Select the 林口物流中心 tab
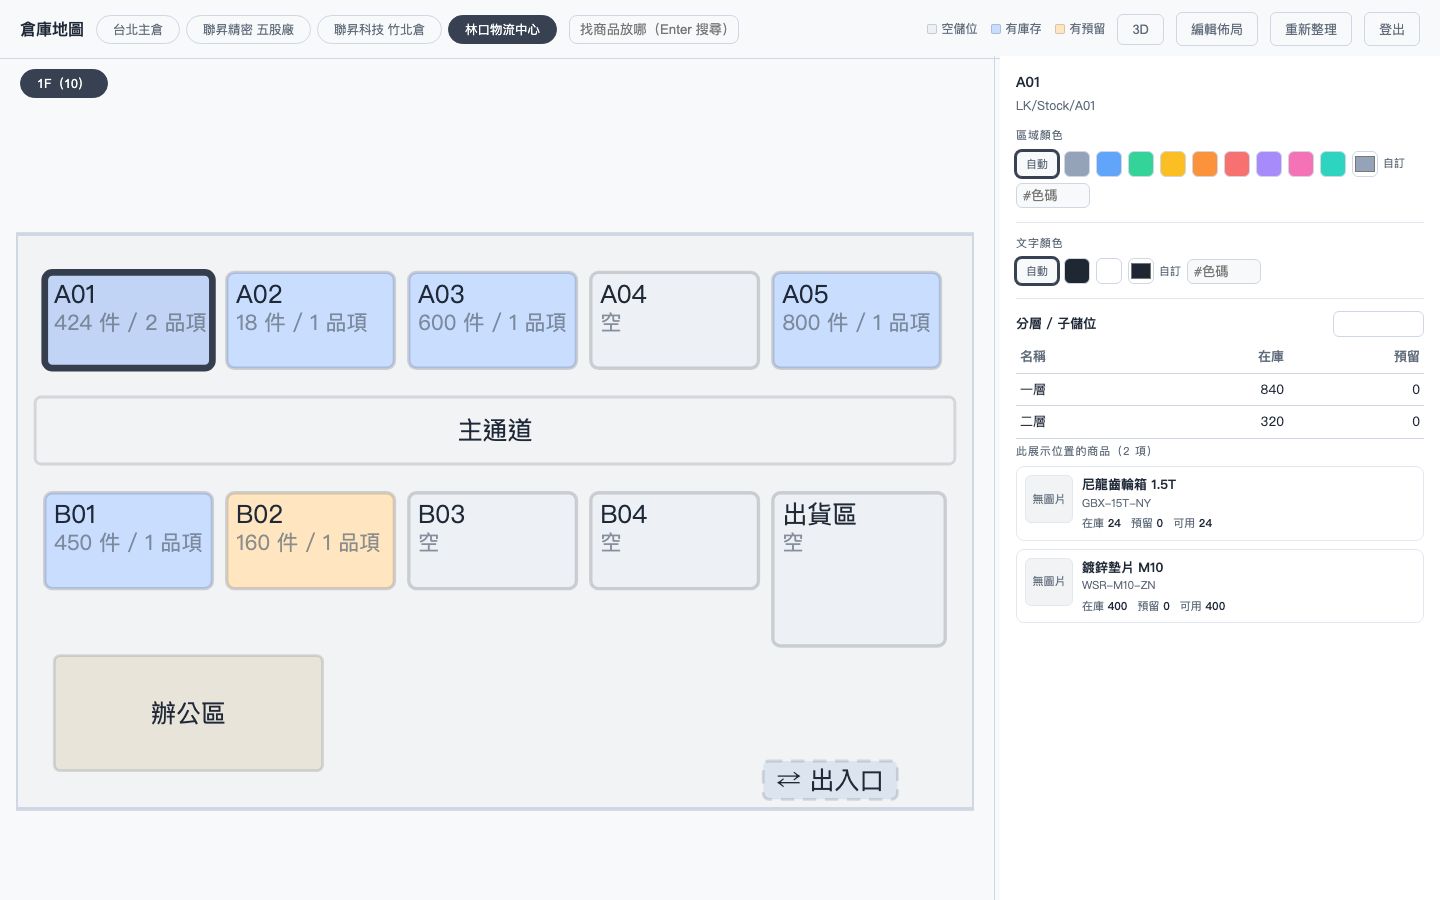This screenshot has height=900, width=1440. pyautogui.click(x=502, y=30)
